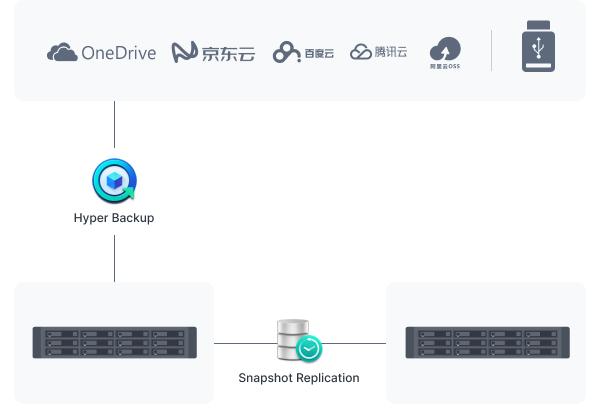Viewport: 600px width, 406px height.
Task: Select the 百度云 text label
Action: pos(319,53)
